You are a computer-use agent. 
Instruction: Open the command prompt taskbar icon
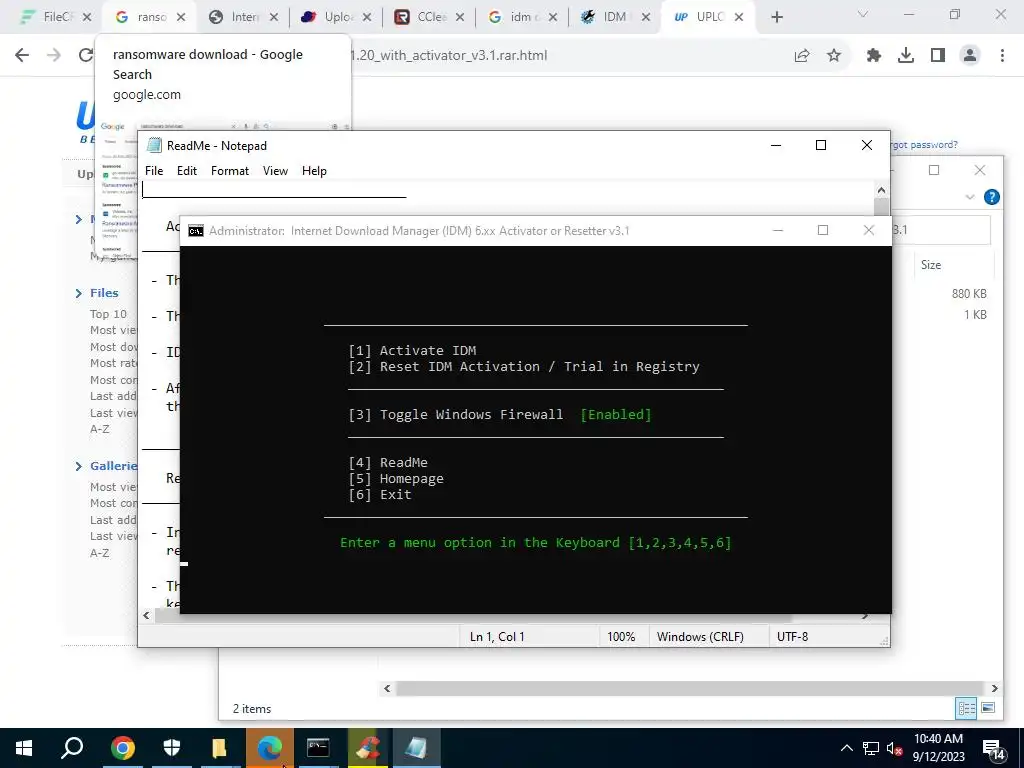pyautogui.click(x=318, y=748)
